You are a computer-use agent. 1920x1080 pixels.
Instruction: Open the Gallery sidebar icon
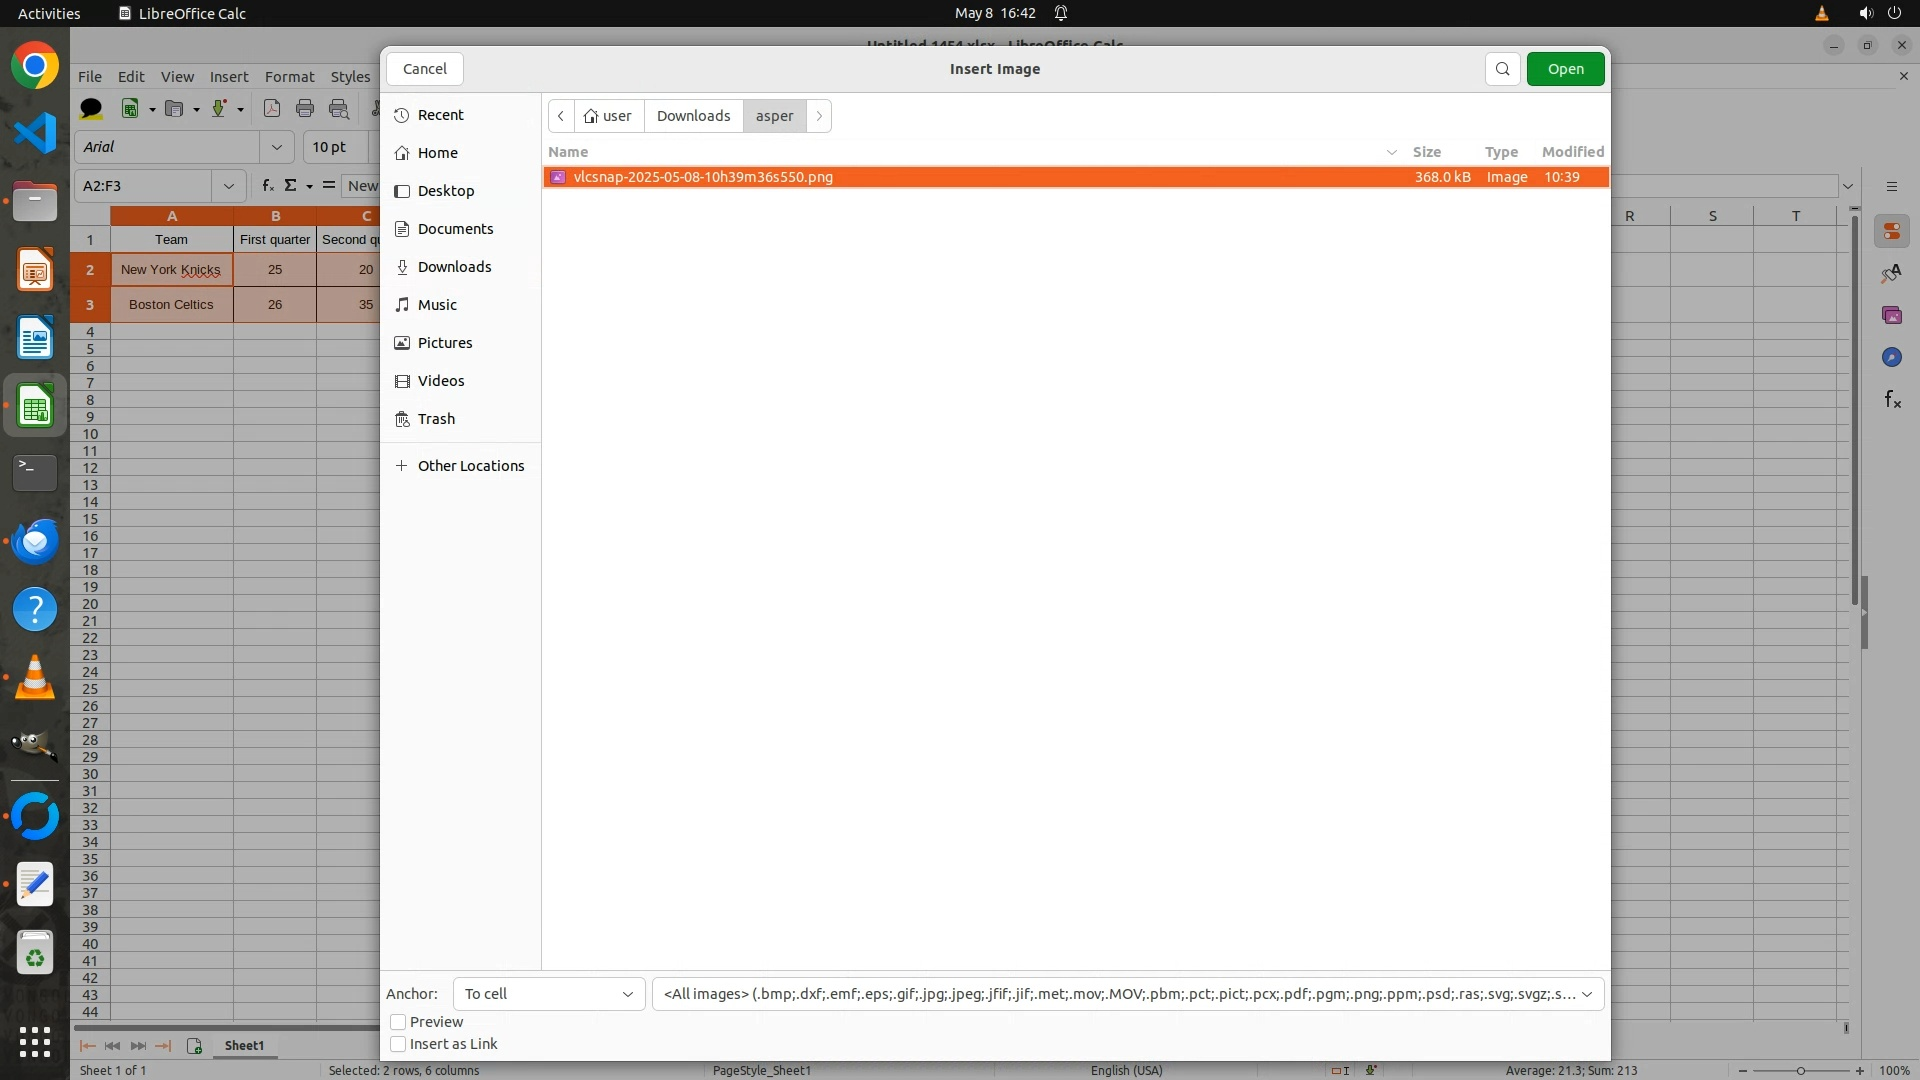coord(1891,315)
